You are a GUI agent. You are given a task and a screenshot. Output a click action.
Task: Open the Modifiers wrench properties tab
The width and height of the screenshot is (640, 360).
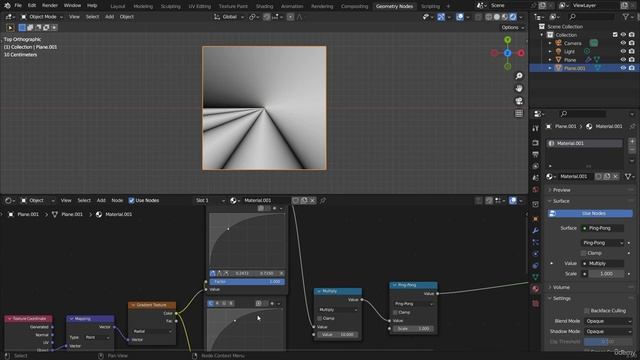536,231
